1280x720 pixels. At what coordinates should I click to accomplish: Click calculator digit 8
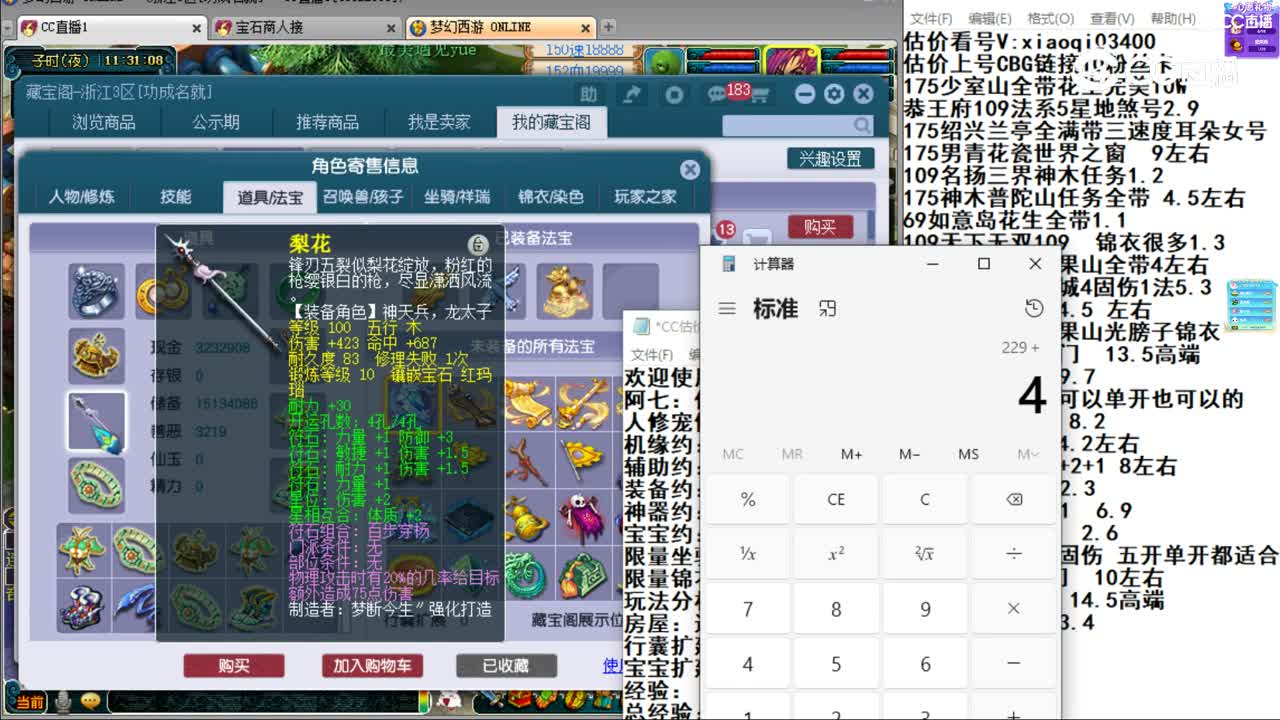pos(836,608)
